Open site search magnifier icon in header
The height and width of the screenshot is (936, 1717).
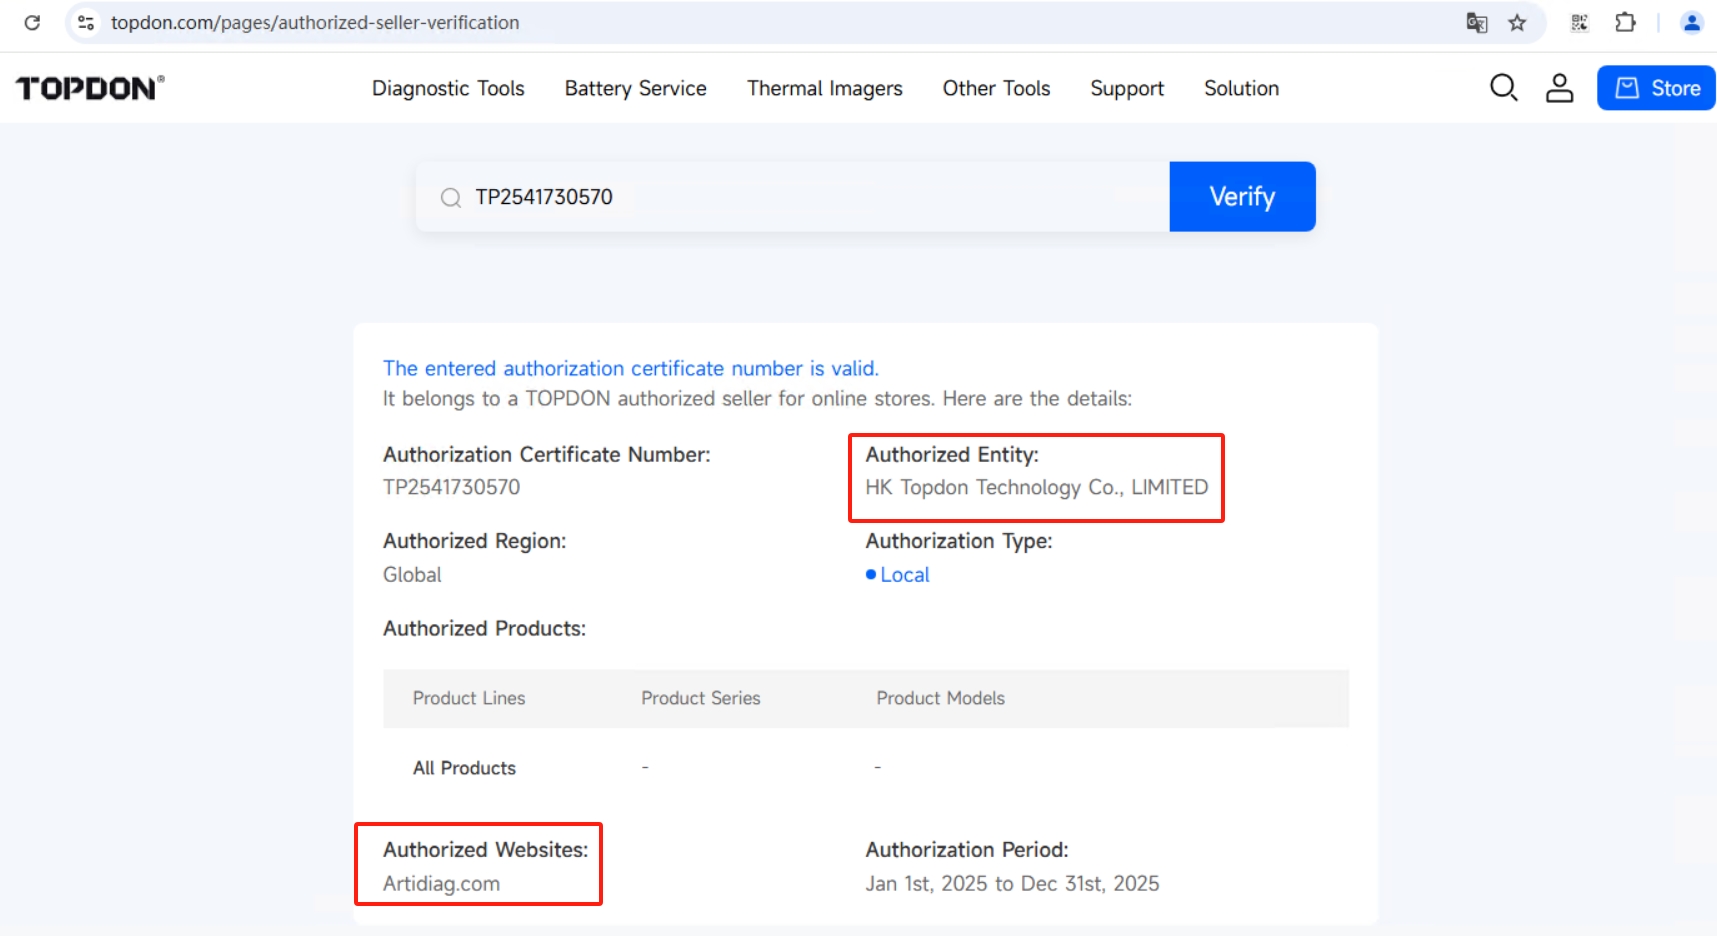(x=1504, y=88)
